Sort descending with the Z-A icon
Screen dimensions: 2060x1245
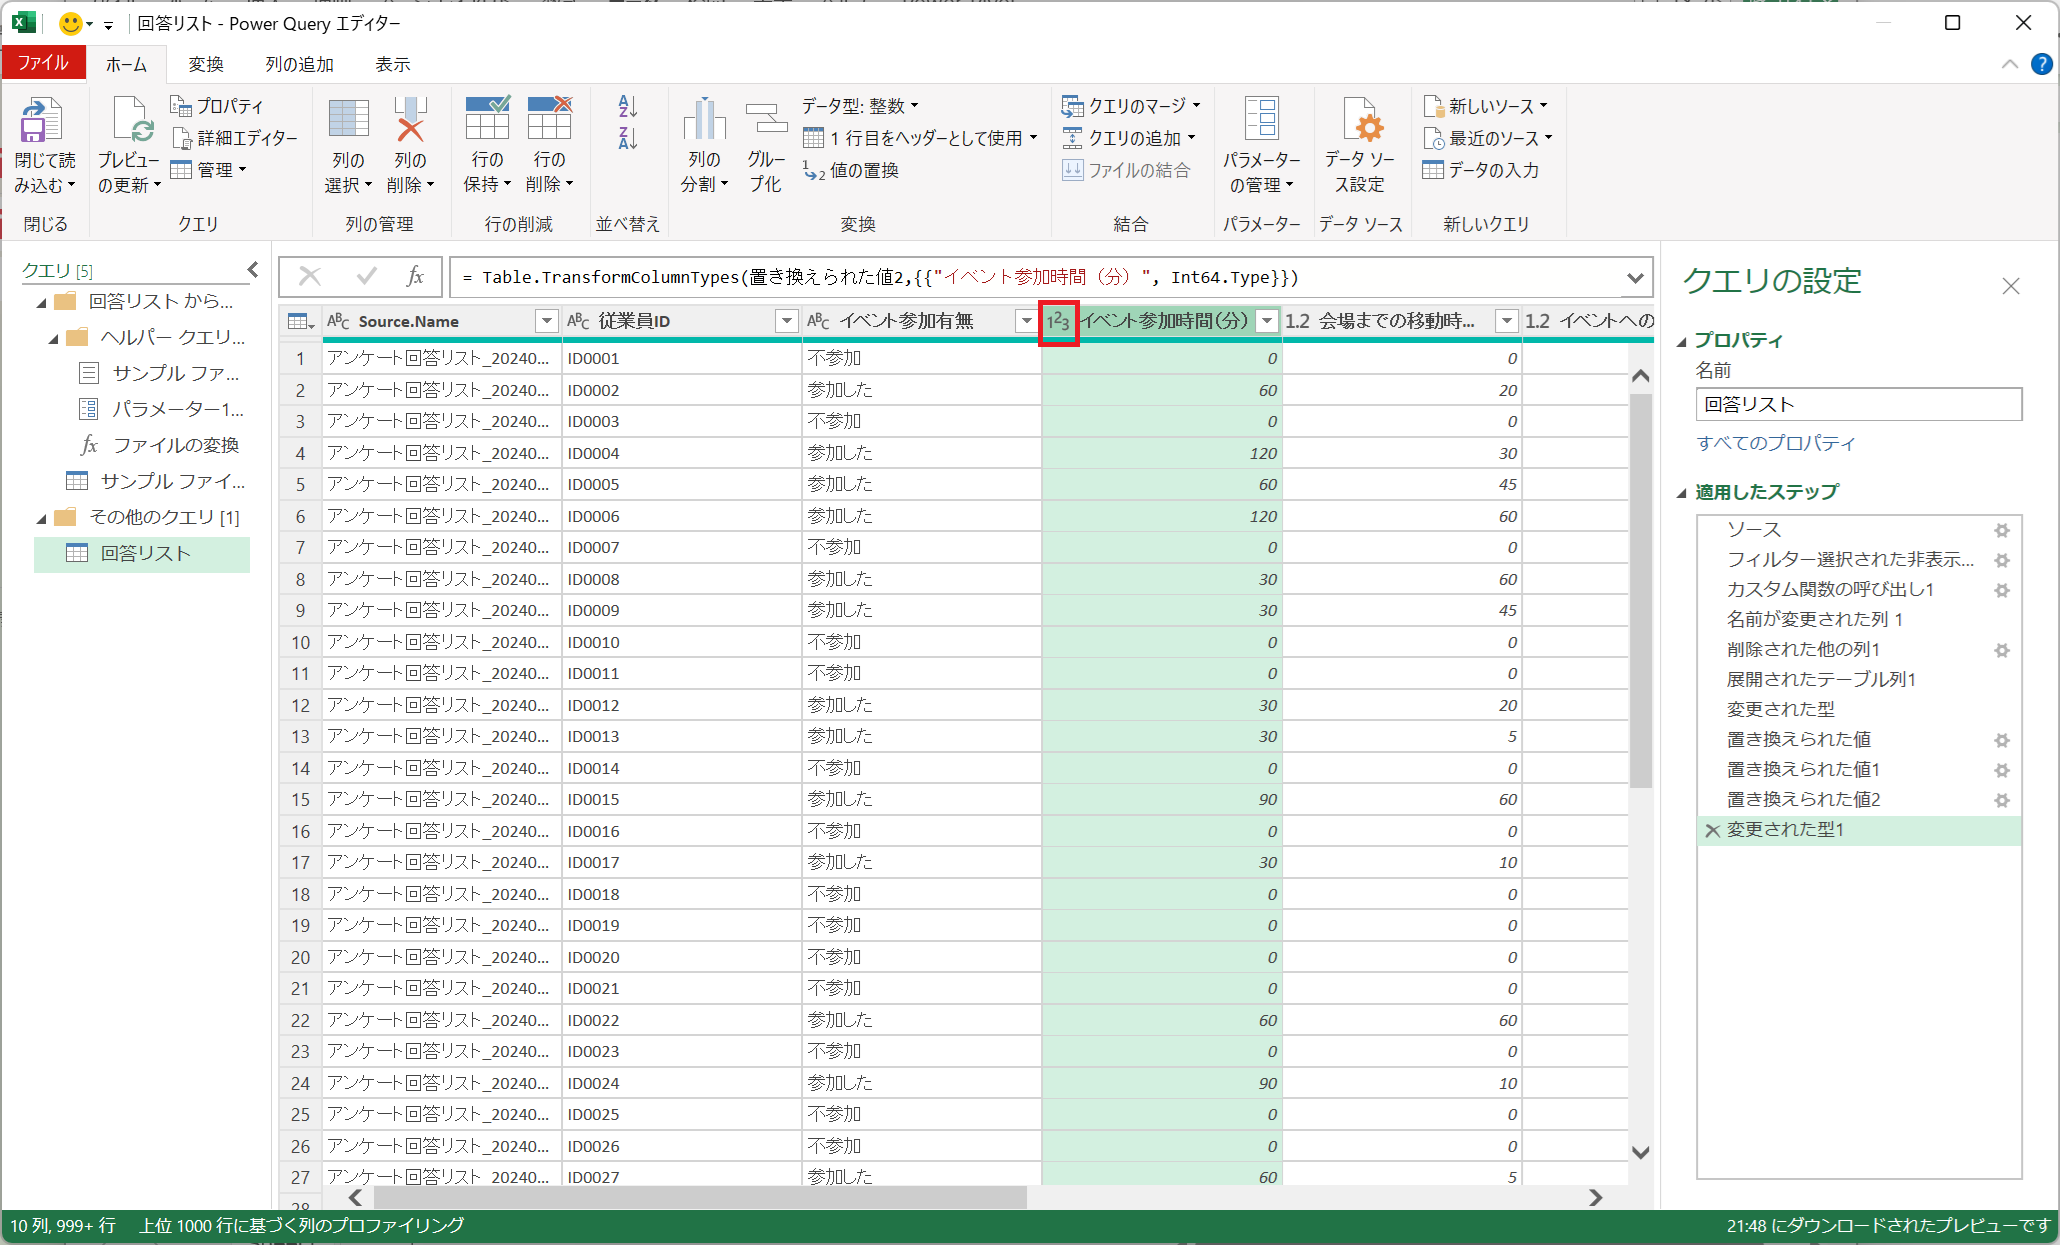click(x=627, y=138)
